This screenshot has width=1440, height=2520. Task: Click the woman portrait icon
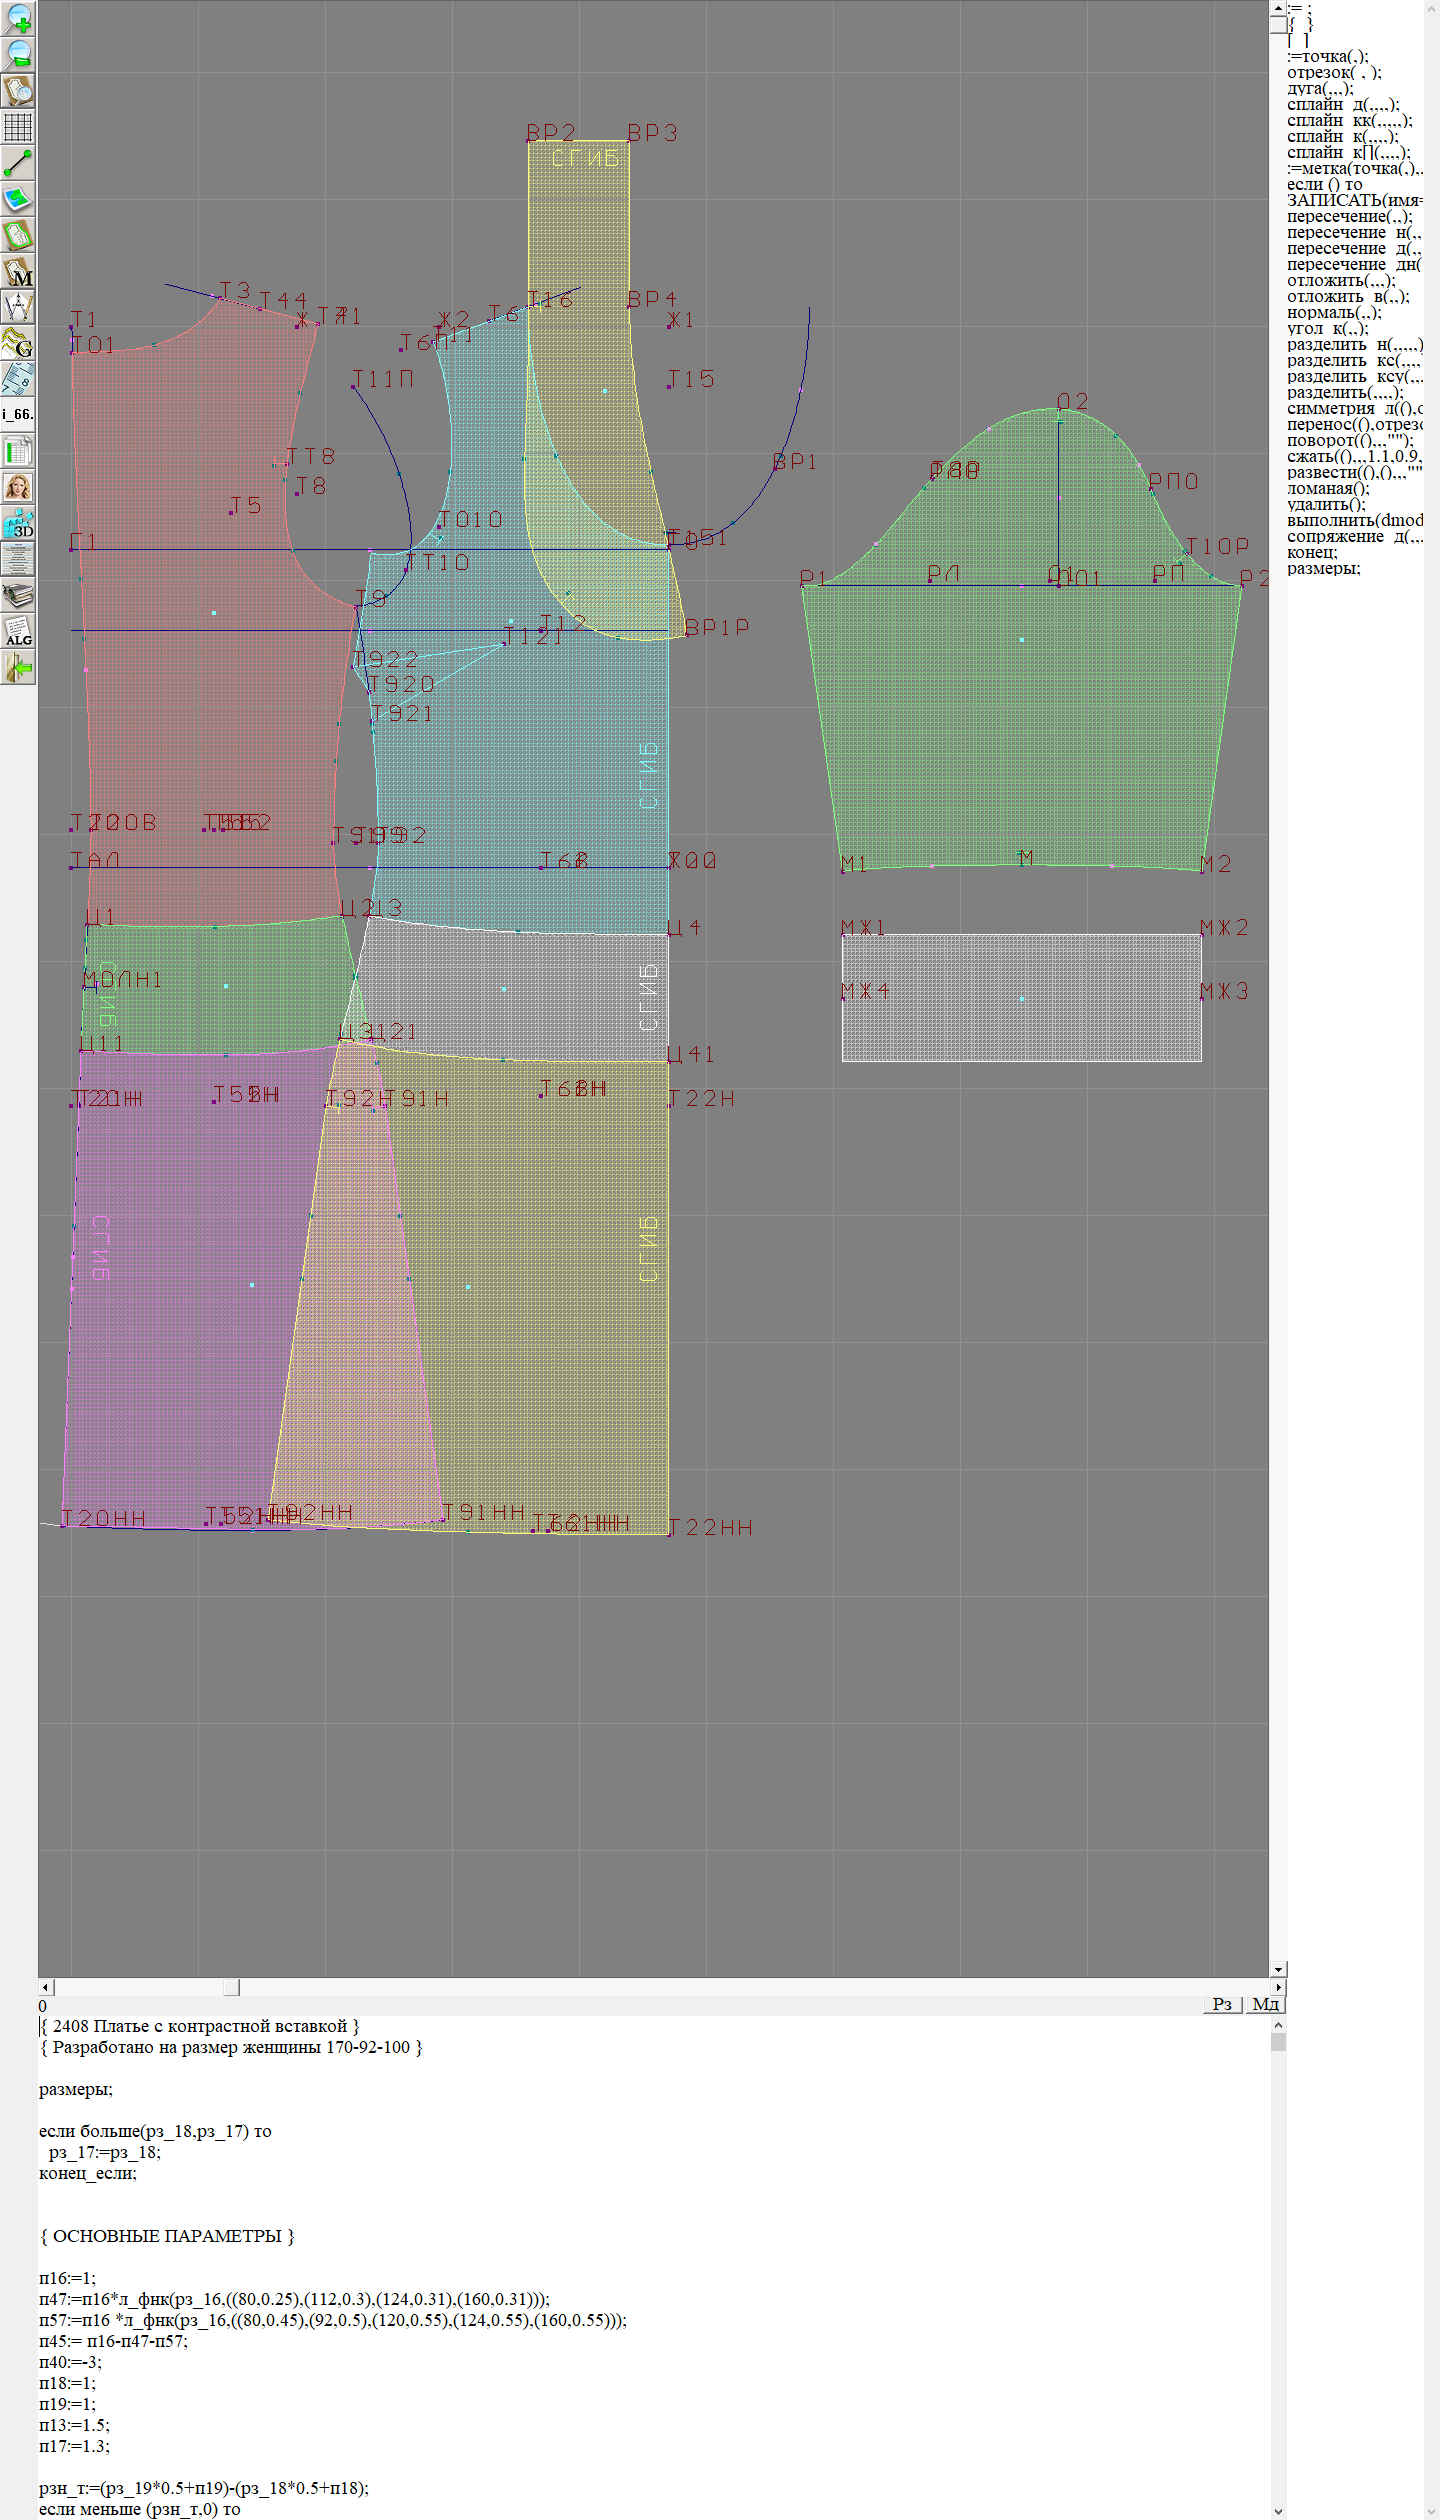pyautogui.click(x=18, y=487)
